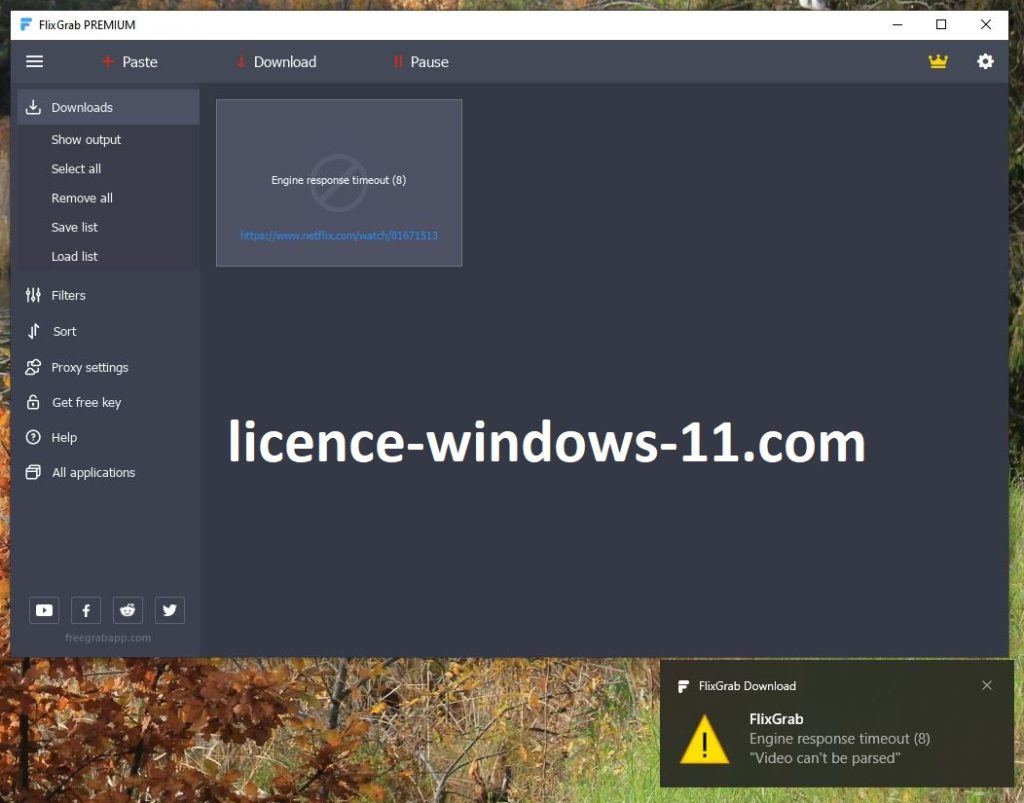Pause downloads from the toolbar
1024x803 pixels.
(x=421, y=62)
